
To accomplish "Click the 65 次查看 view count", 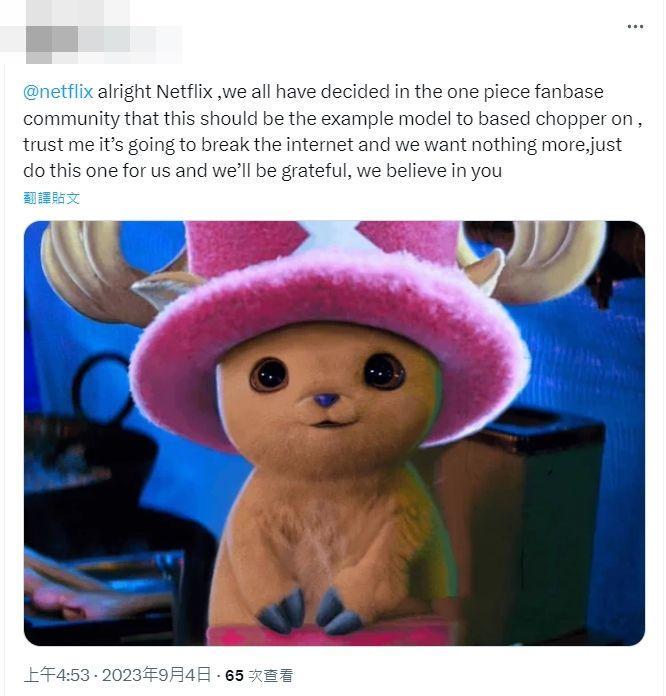I will pos(259,676).
